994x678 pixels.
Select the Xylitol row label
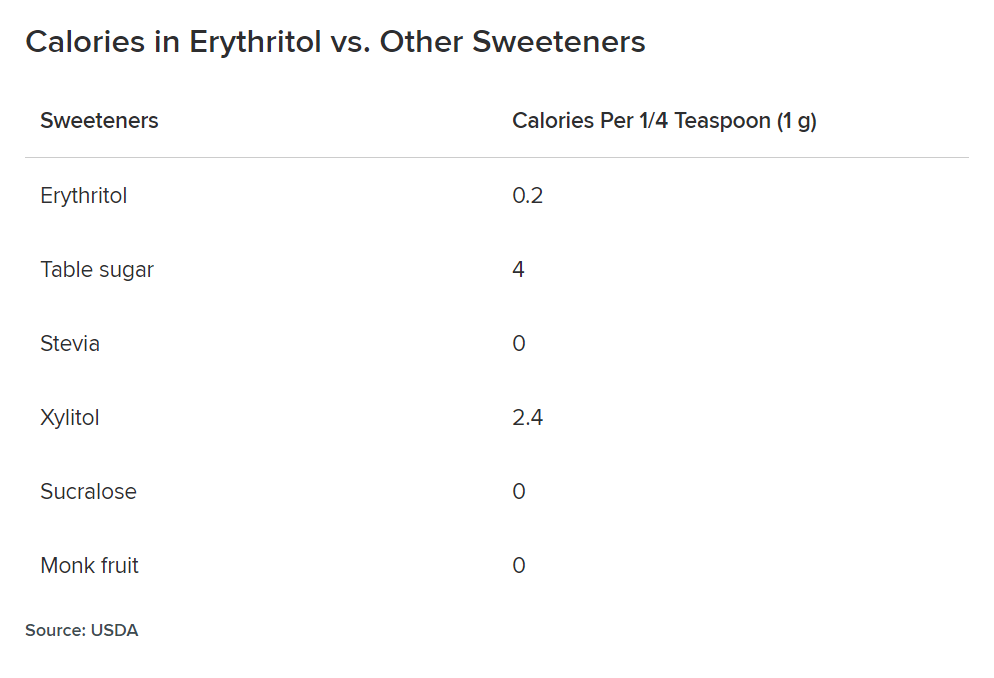70,418
